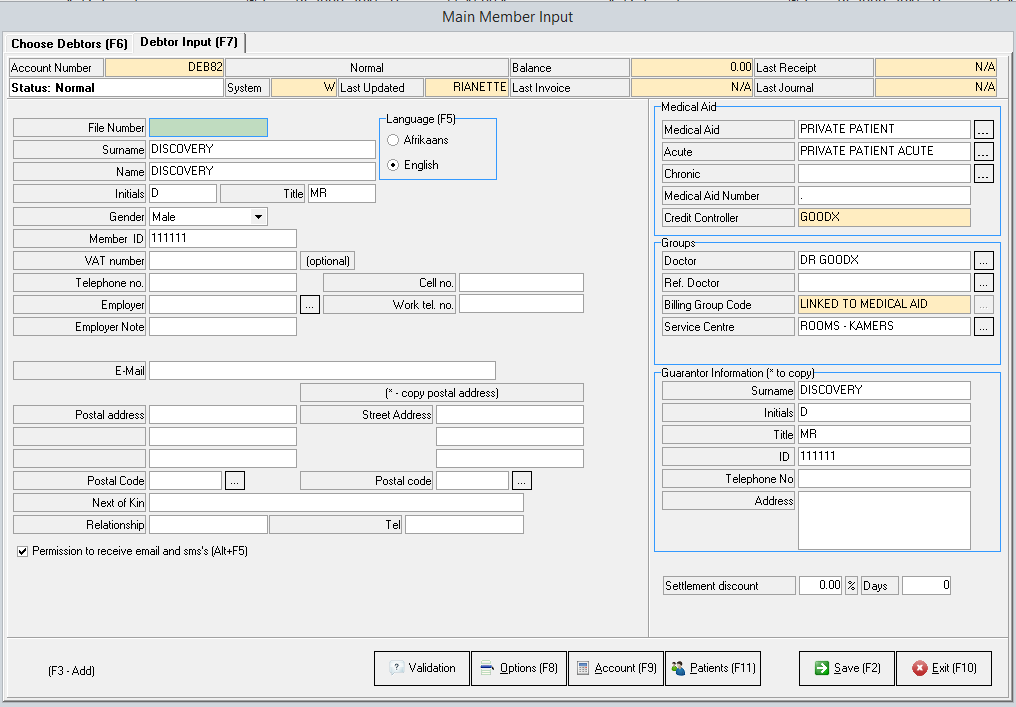Open Medical Aid lookup ellipsis button

point(984,130)
